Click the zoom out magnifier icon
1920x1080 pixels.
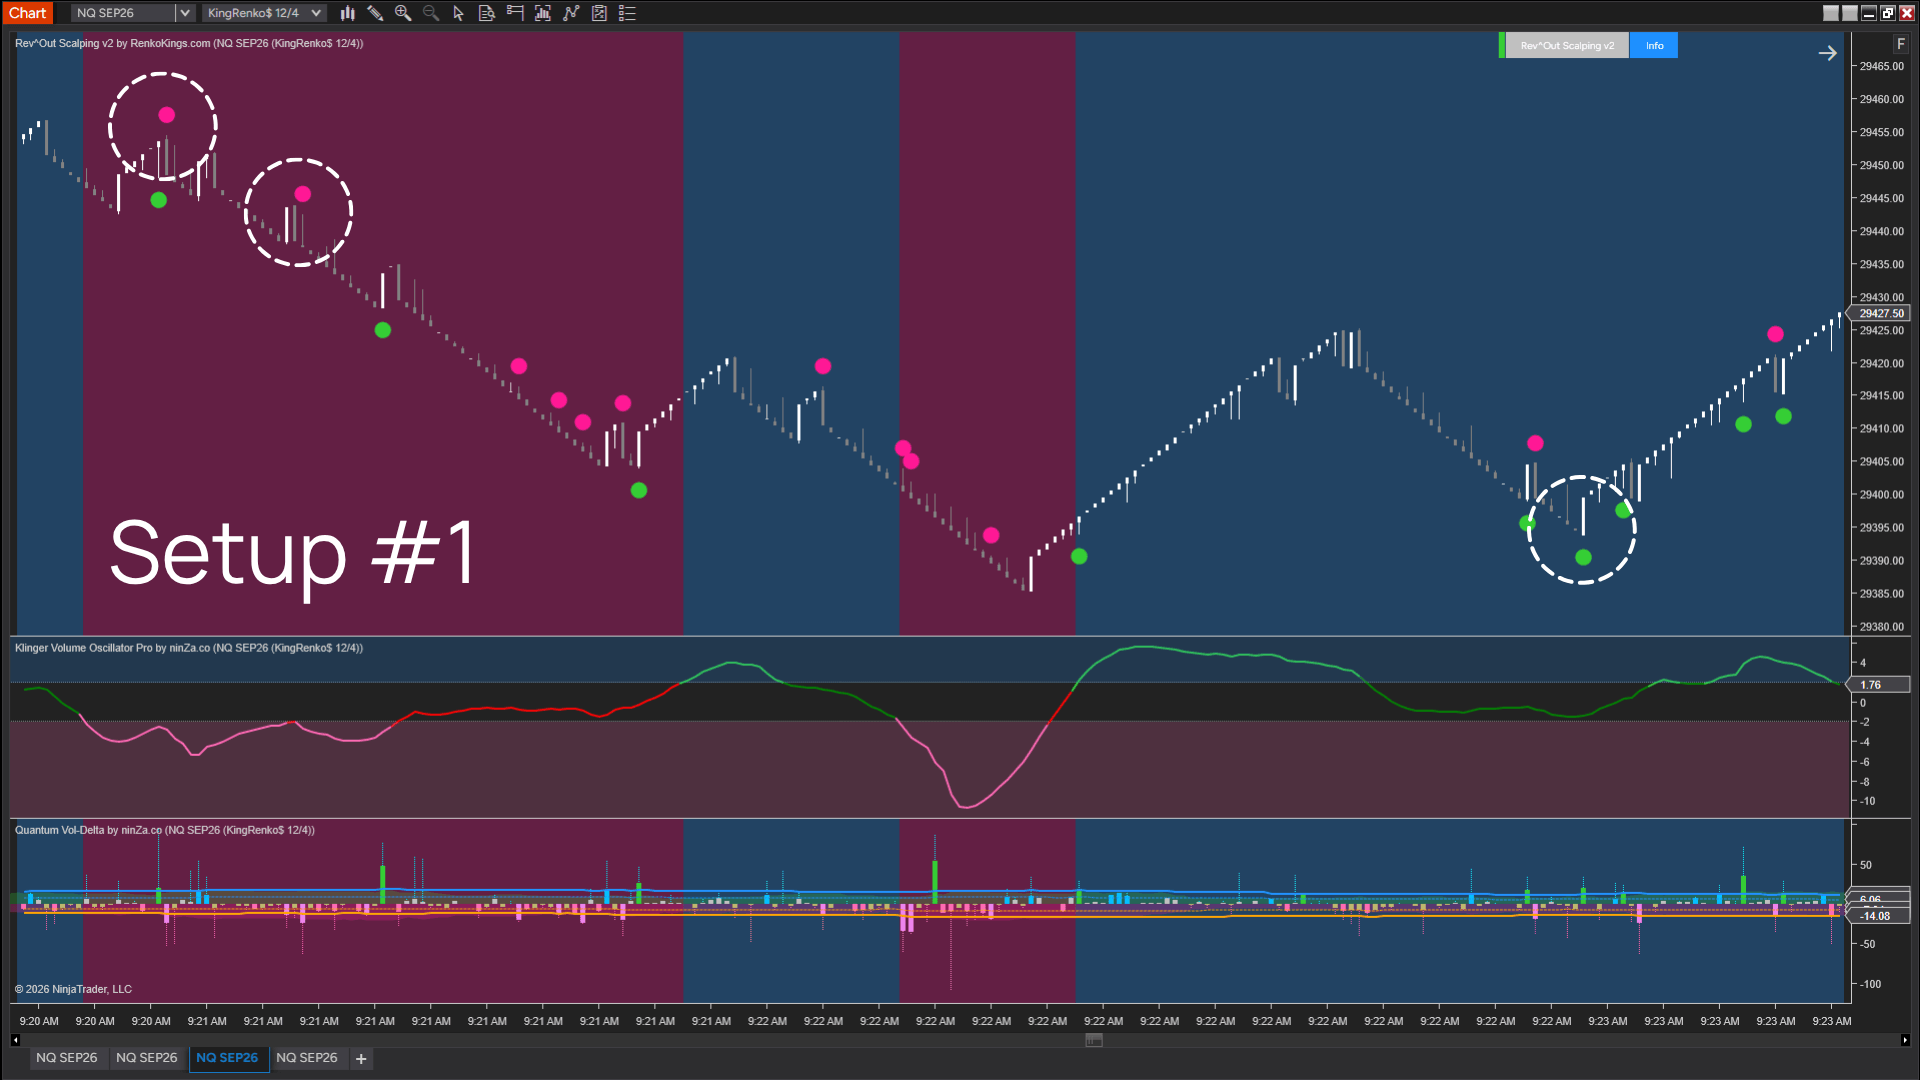click(x=431, y=13)
